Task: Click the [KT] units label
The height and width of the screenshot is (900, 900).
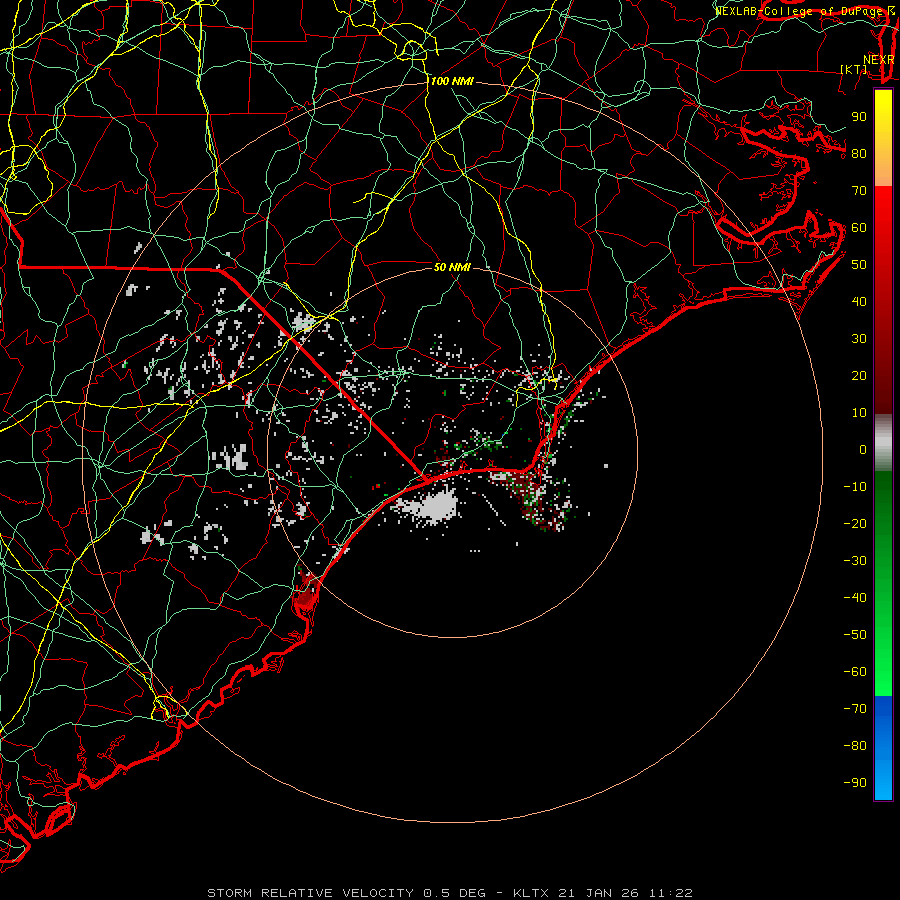Action: [x=854, y=69]
